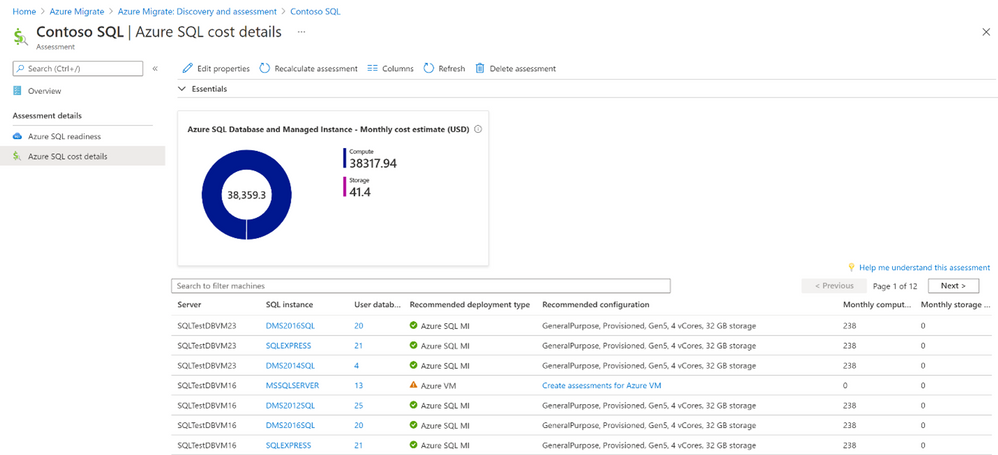Click the Page 1 of 12 indicator
The image size is (998, 455).
click(x=895, y=286)
